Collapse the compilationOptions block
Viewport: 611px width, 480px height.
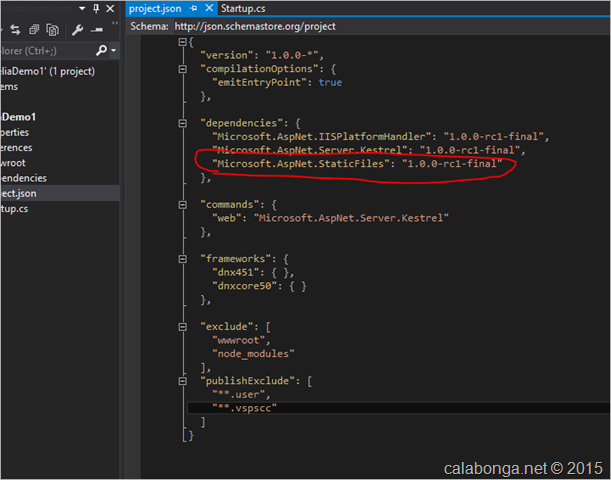182,69
